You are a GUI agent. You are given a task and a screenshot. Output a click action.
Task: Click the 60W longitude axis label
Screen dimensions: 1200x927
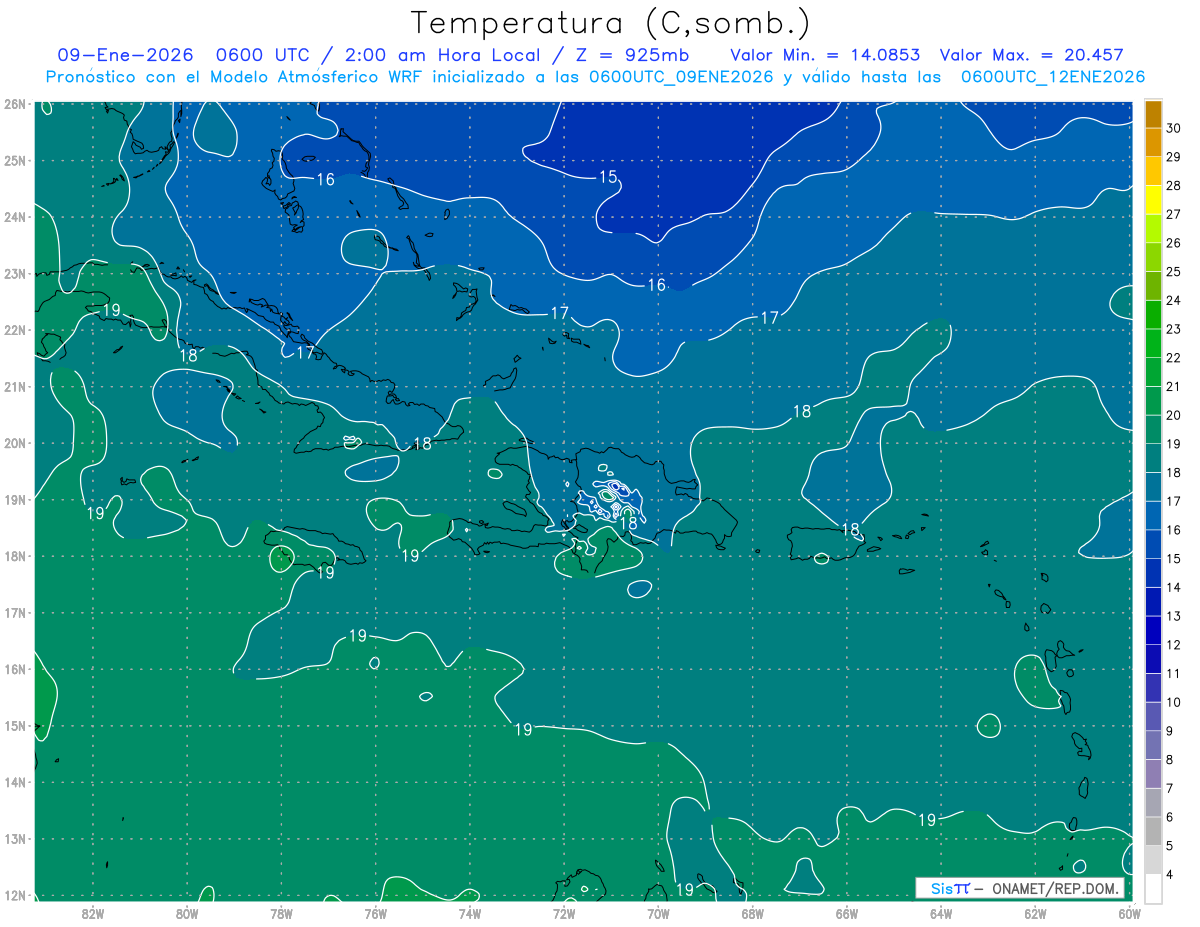coord(1128,913)
